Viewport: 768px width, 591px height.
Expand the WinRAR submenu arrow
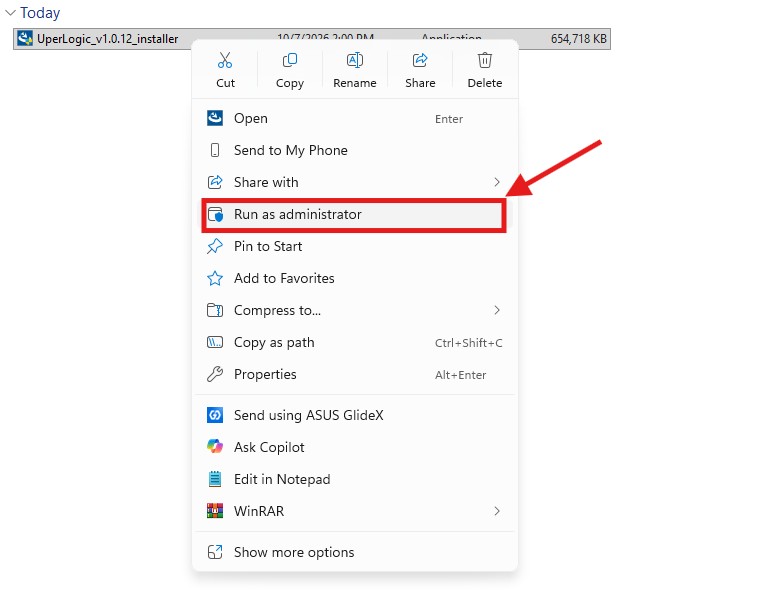tap(497, 511)
